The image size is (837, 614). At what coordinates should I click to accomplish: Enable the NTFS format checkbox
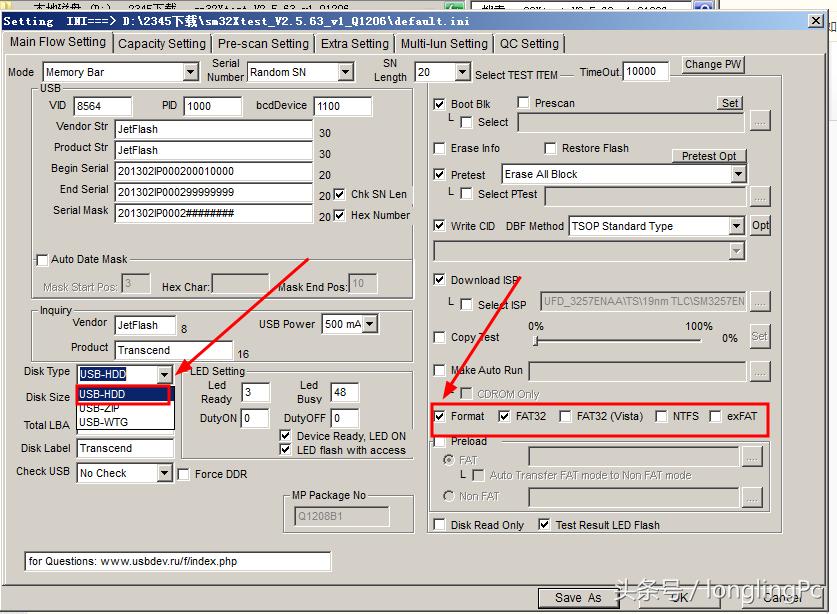(x=661, y=416)
